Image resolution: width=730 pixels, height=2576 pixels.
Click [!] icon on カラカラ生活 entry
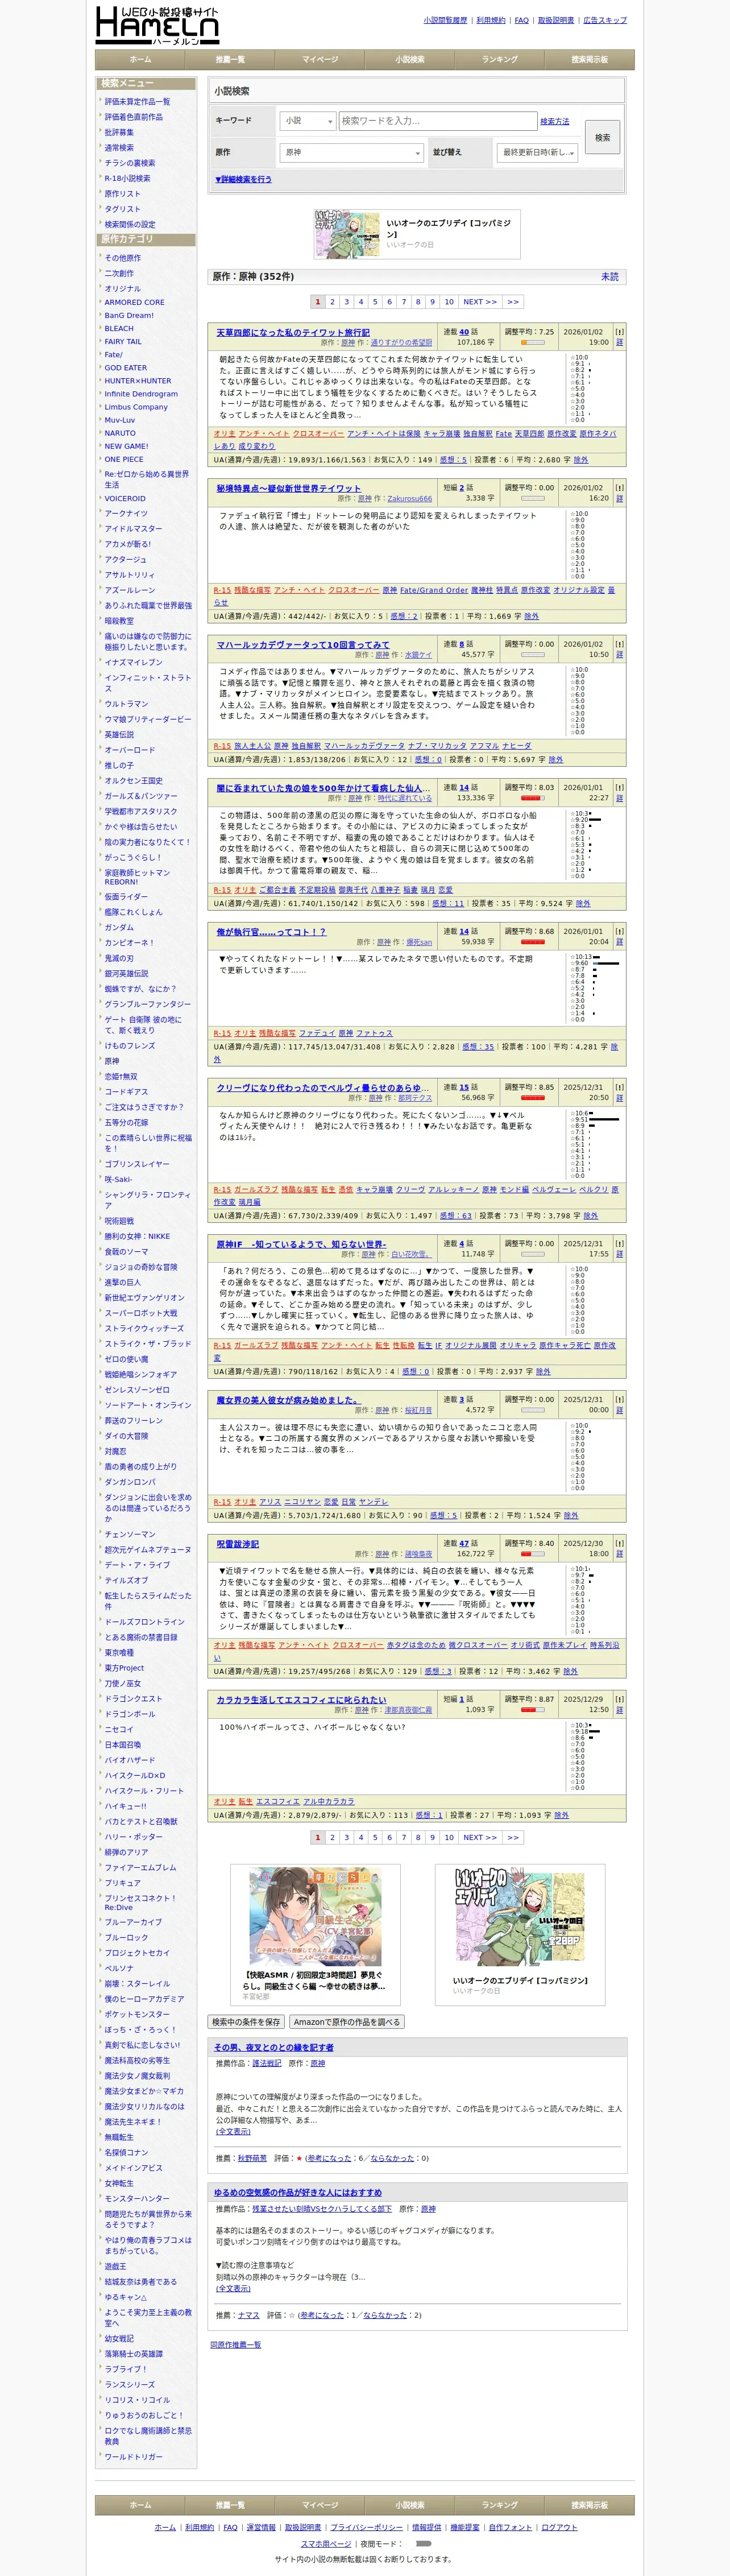pos(619,1699)
